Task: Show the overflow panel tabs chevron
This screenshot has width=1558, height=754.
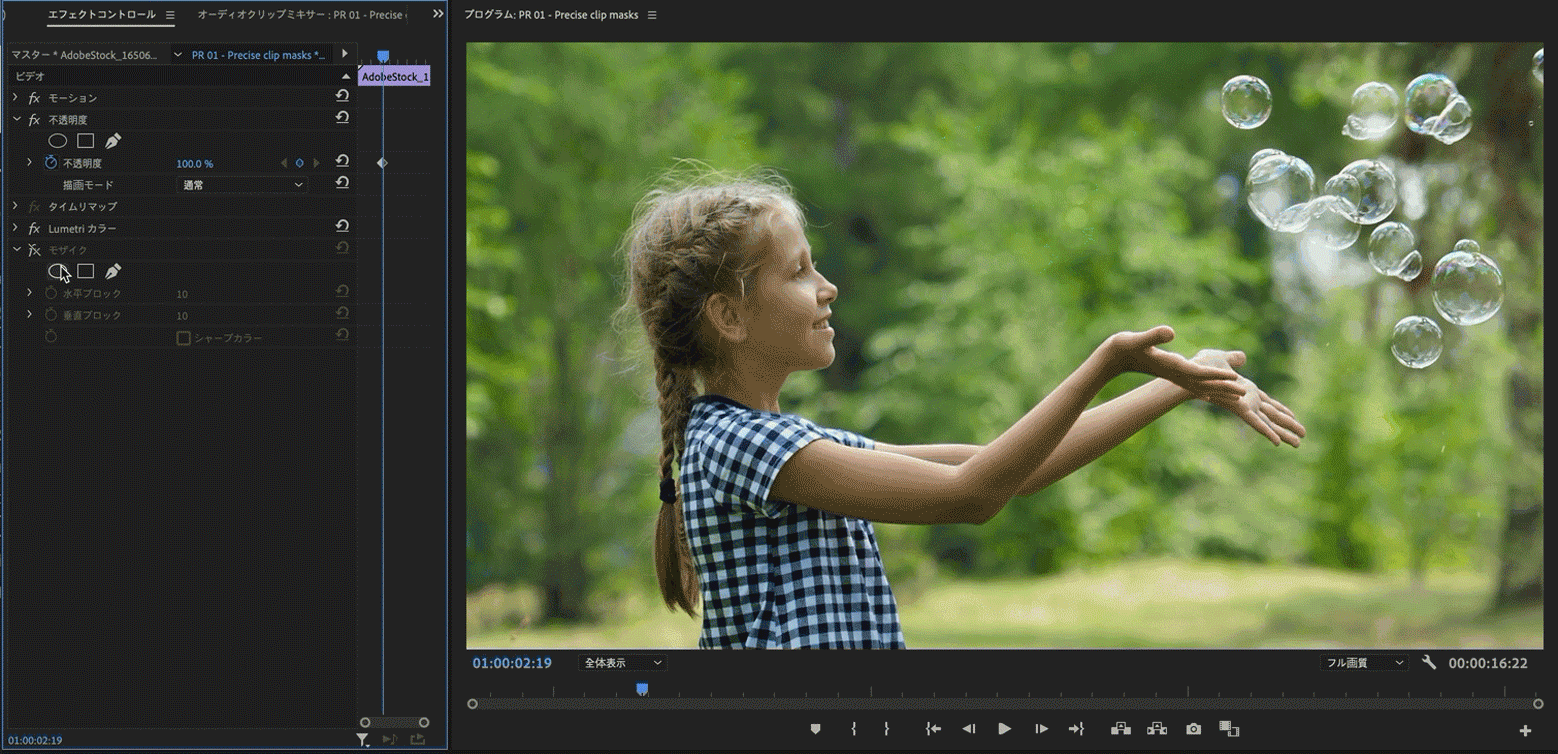Action: point(437,14)
